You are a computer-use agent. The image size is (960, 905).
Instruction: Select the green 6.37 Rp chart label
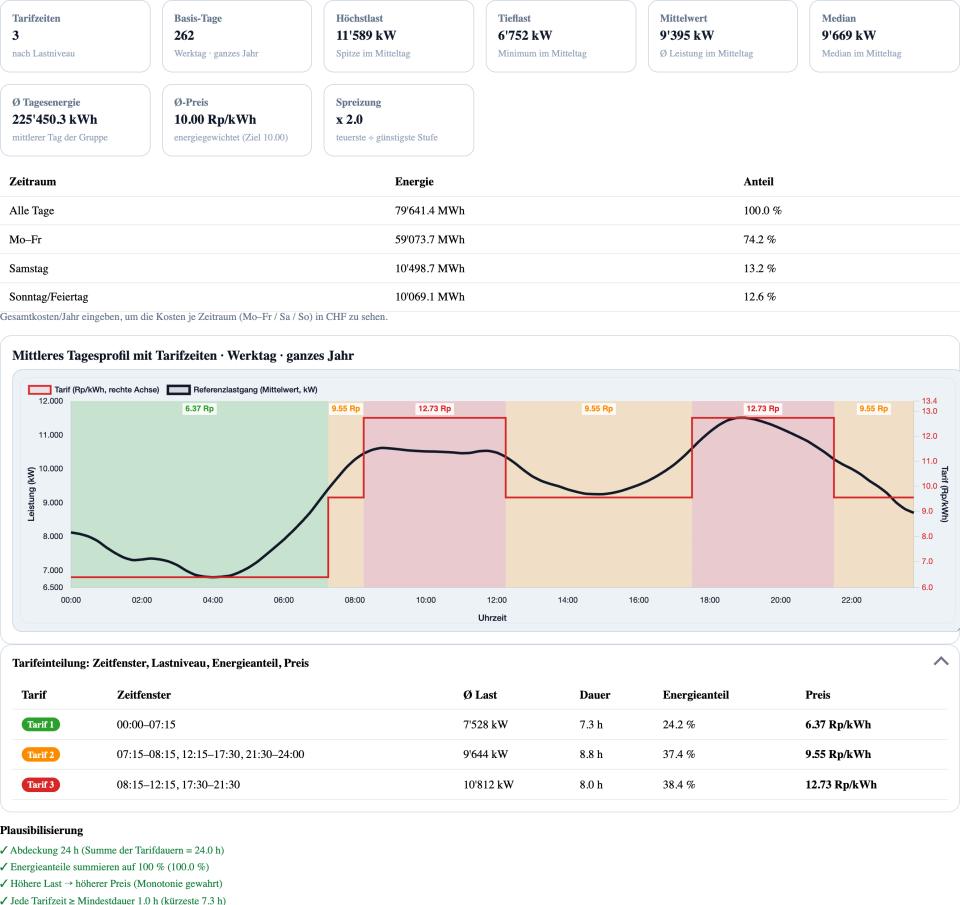click(x=199, y=408)
